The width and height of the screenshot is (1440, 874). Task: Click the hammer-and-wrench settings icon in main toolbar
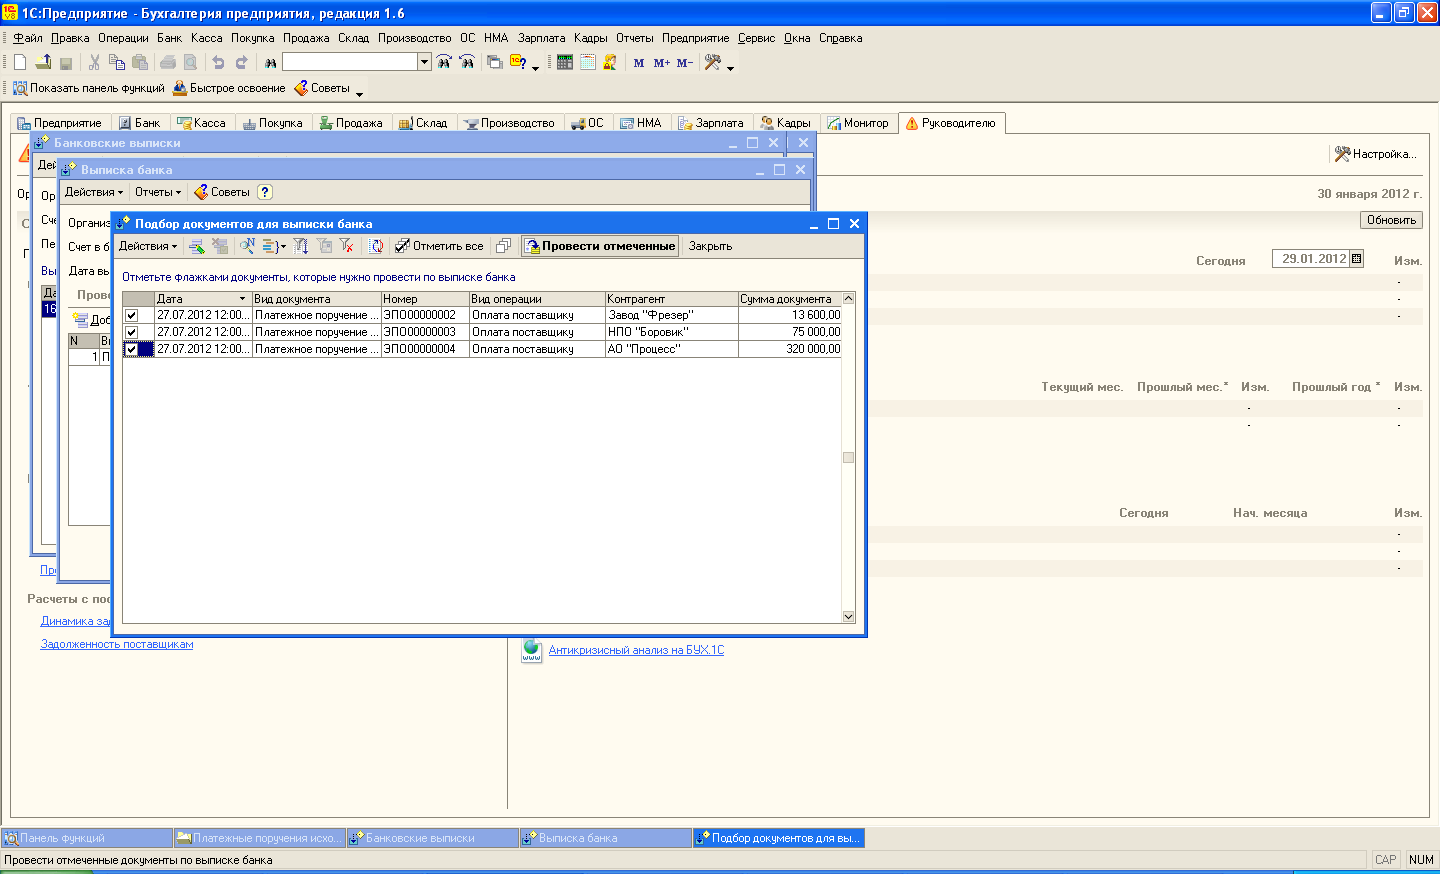pos(712,62)
